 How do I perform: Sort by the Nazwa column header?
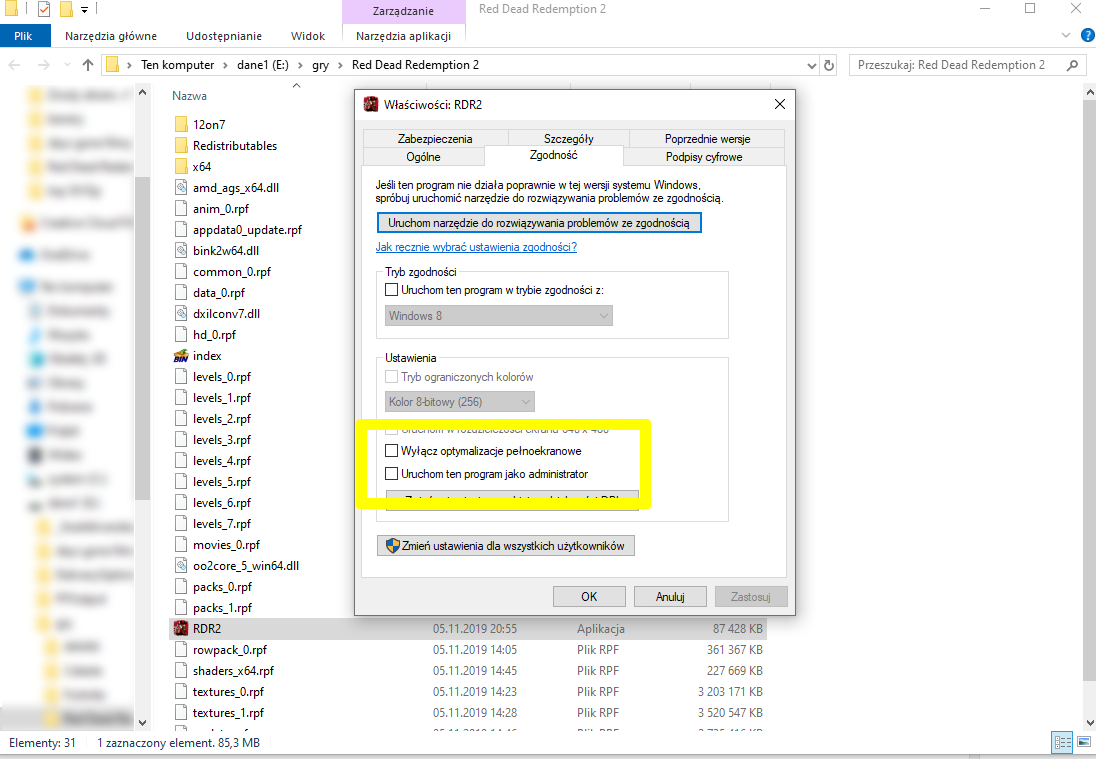pos(189,96)
